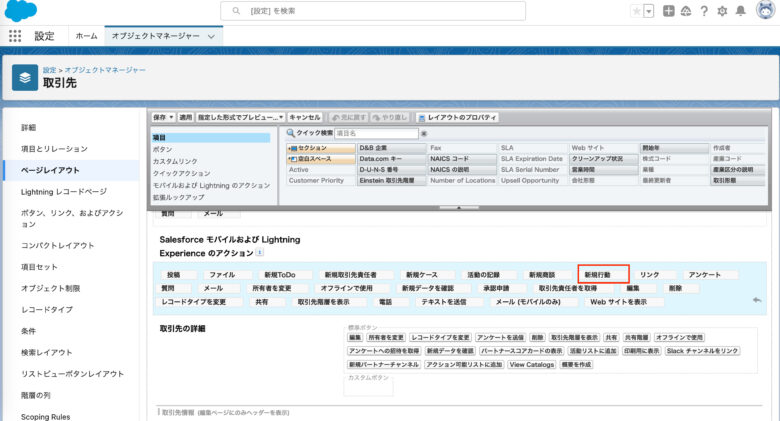The height and width of the screenshot is (421, 780).
Task: Expand the オブジェクトマネージャー tab chevron
Action: (x=211, y=36)
